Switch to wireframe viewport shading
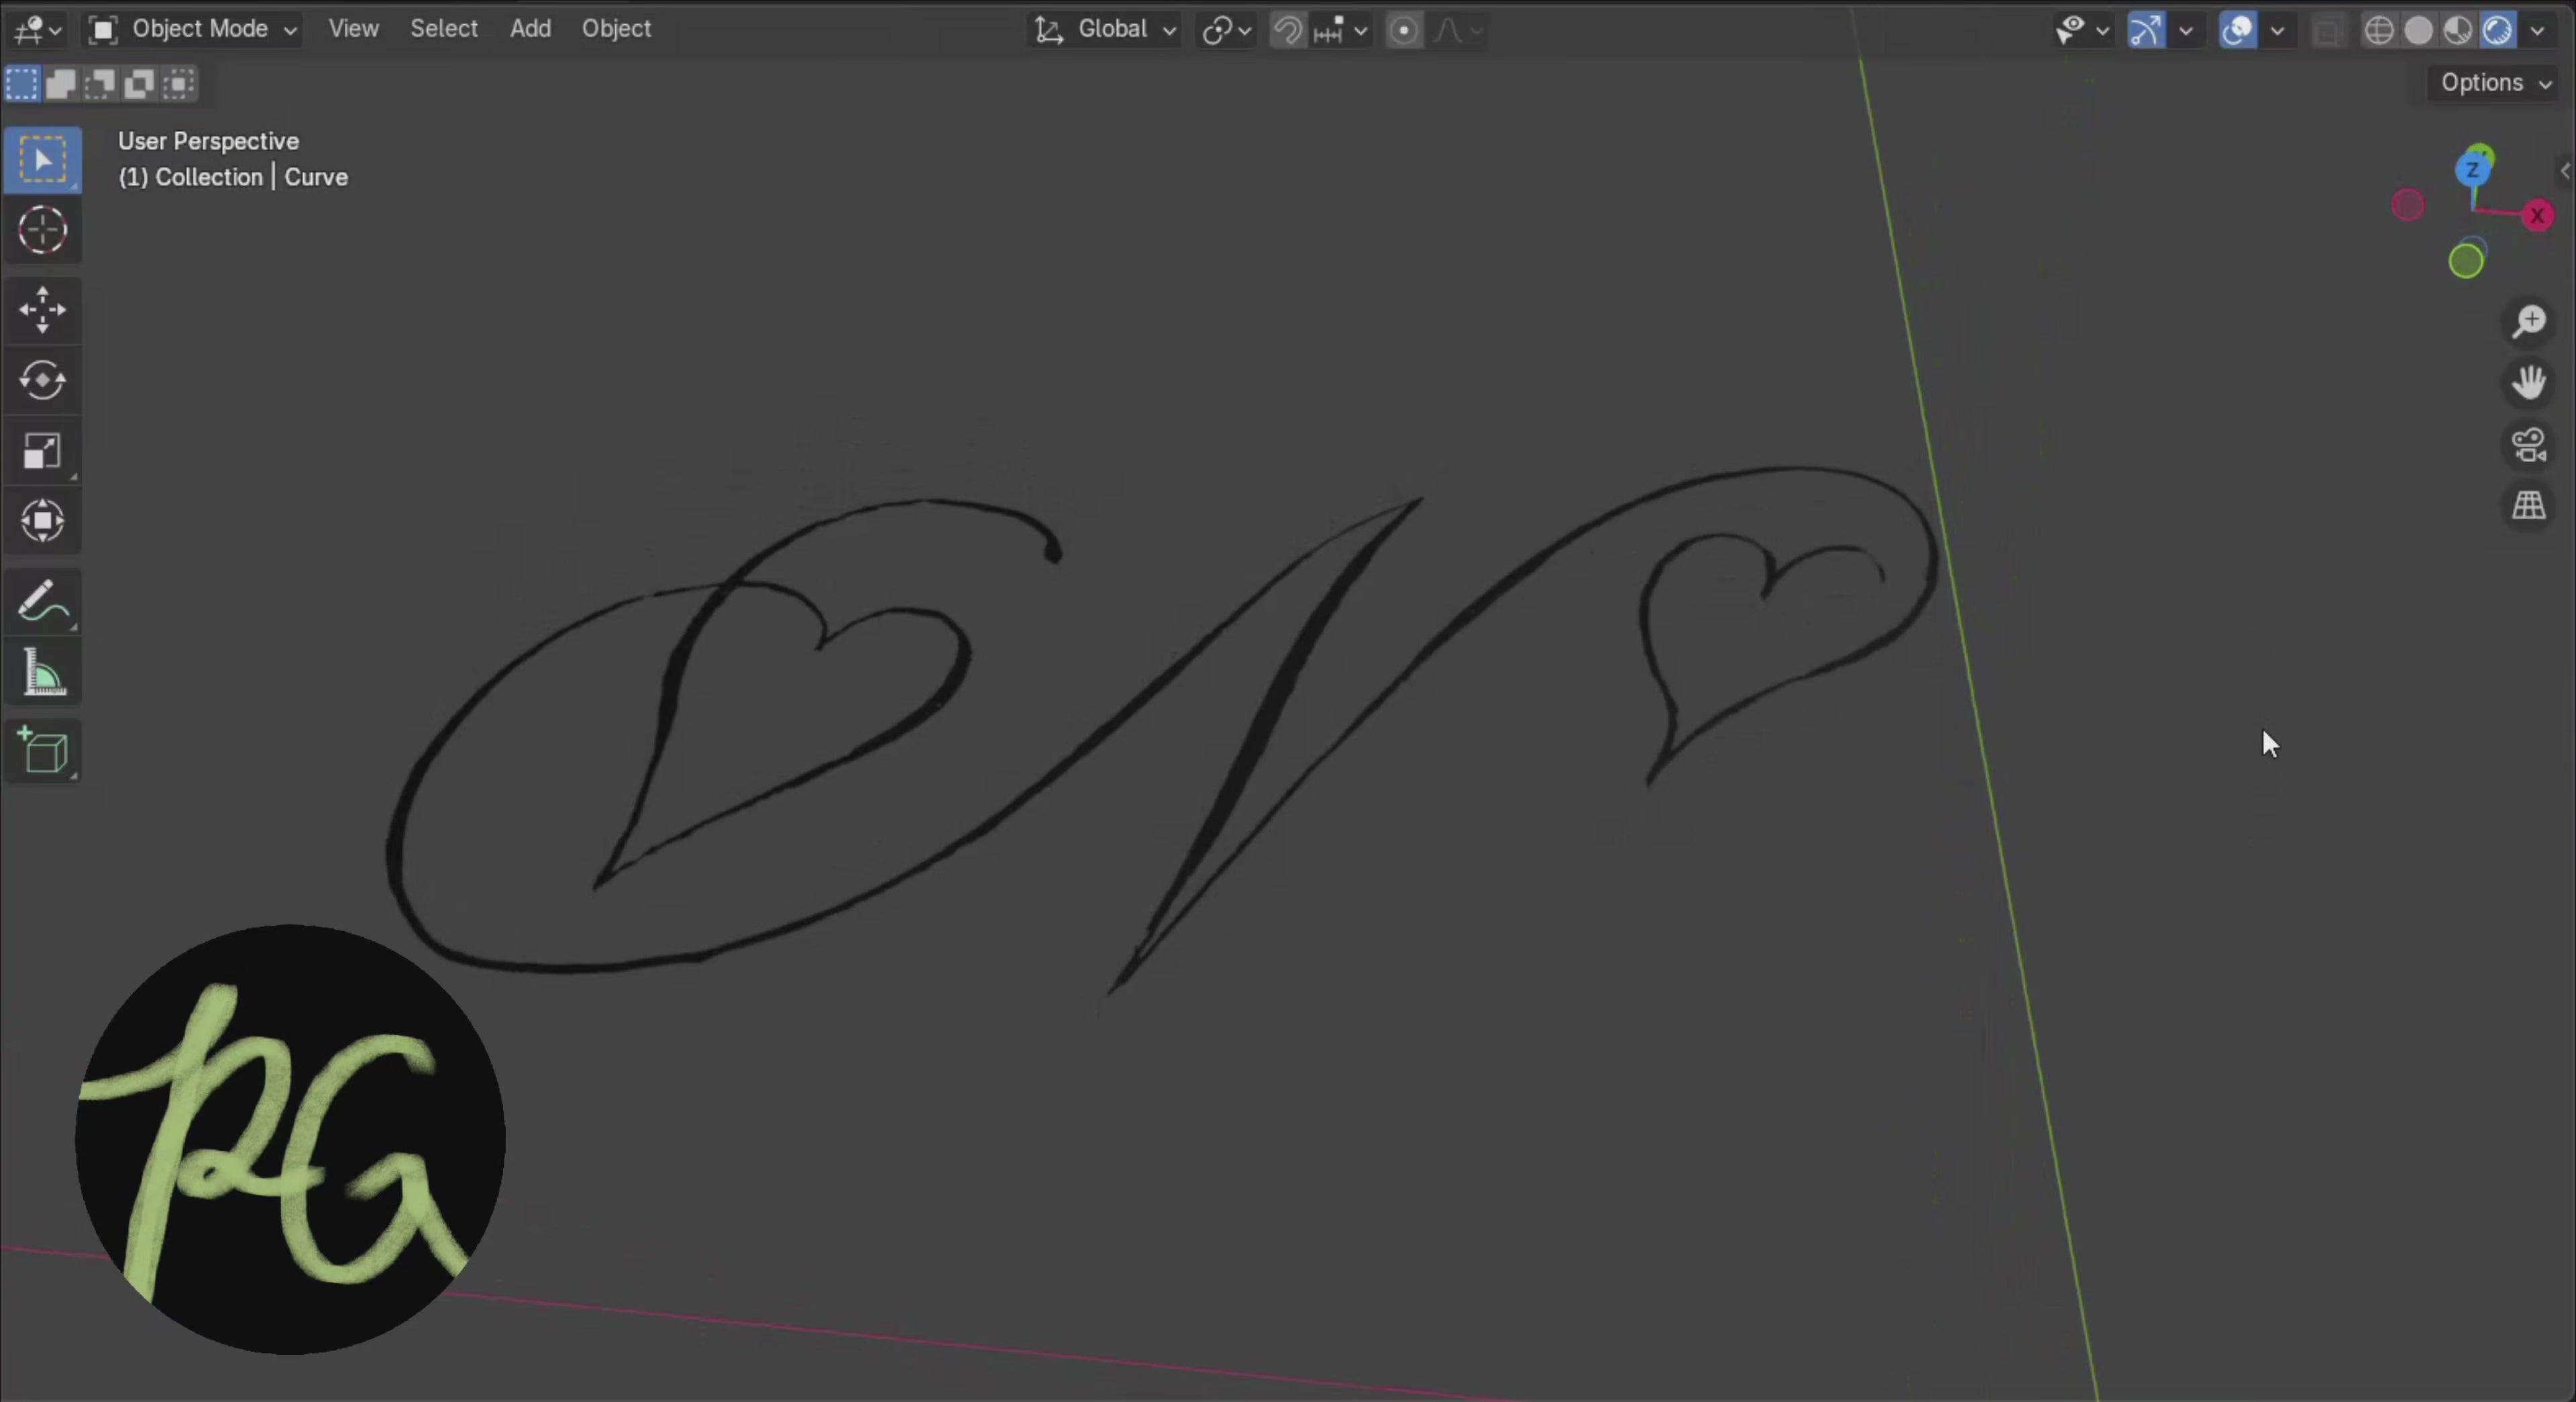The width and height of the screenshot is (2576, 1402). [x=2379, y=30]
